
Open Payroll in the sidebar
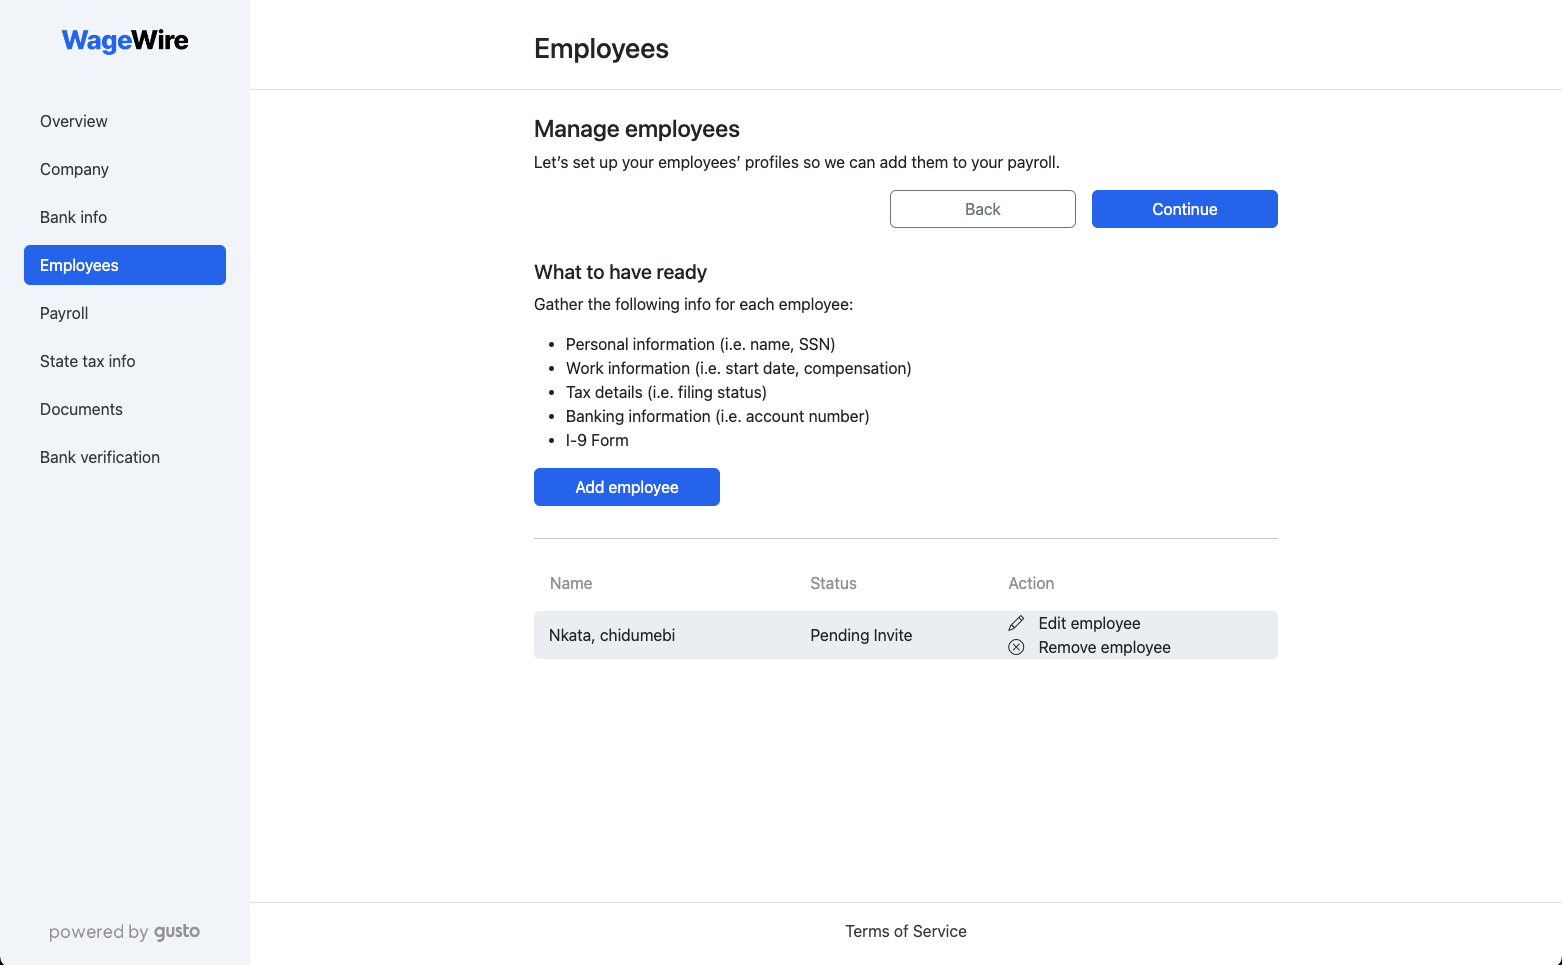click(x=125, y=313)
